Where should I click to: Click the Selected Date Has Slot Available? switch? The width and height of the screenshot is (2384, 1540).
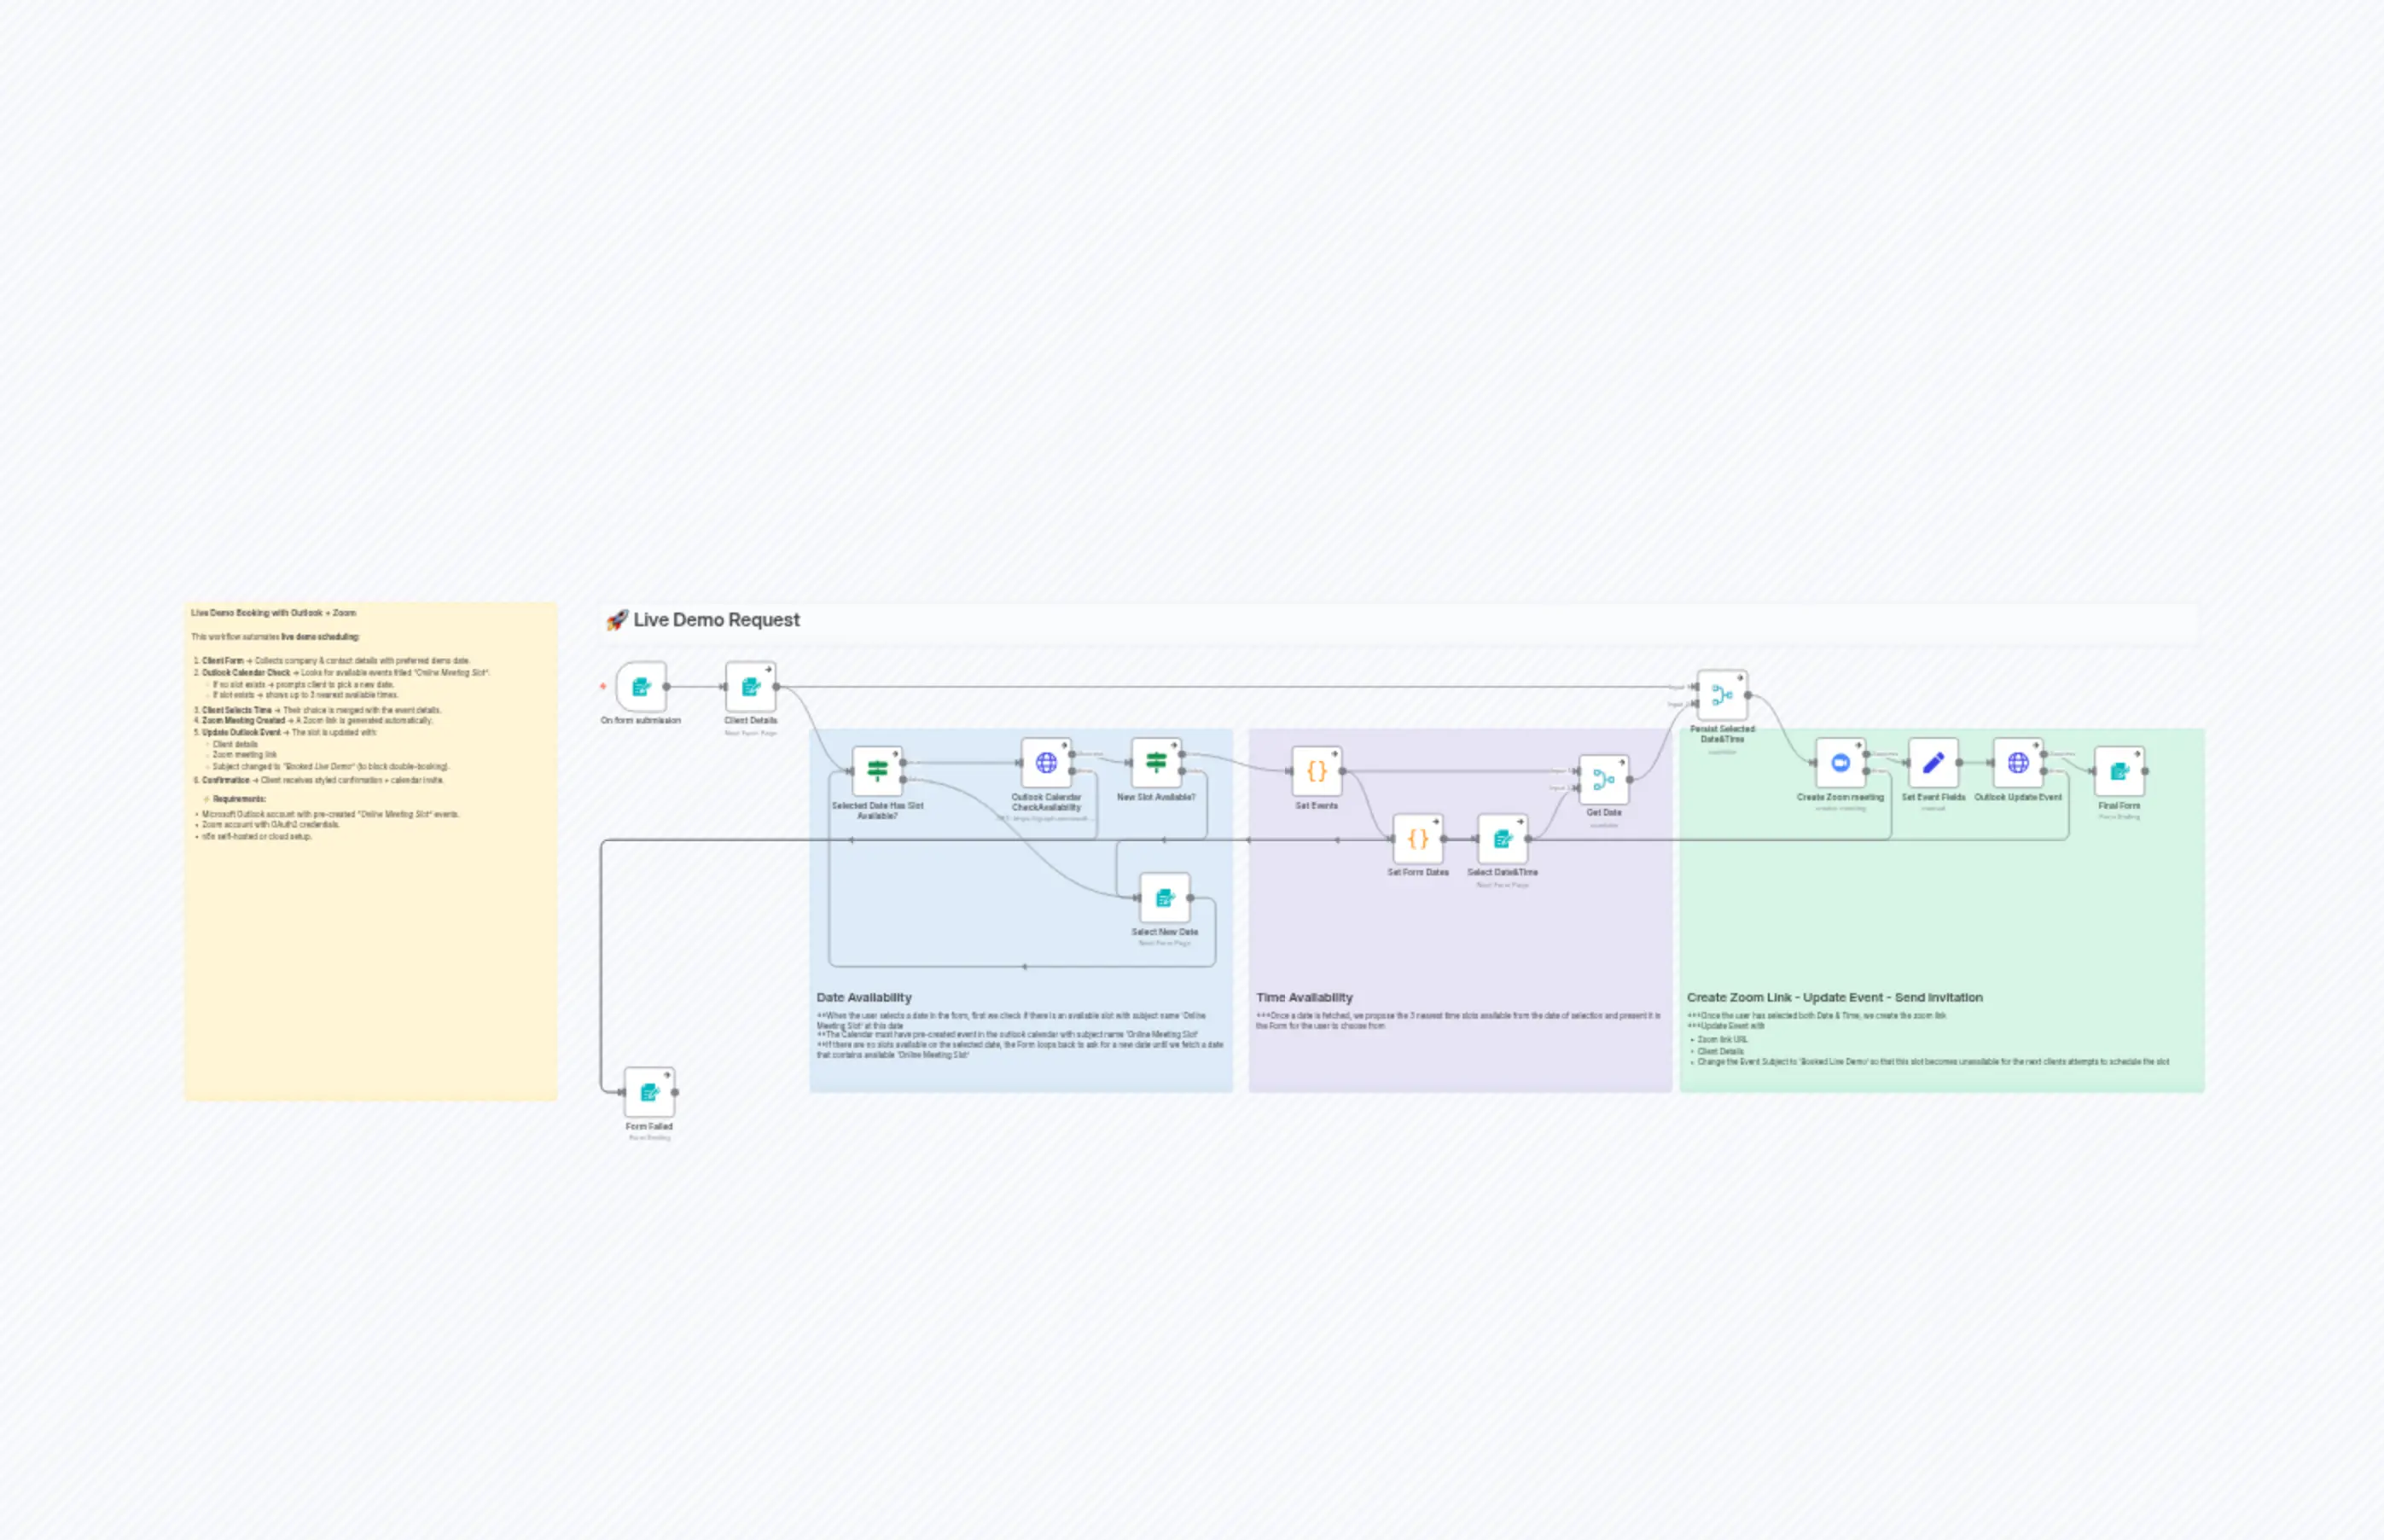point(877,771)
